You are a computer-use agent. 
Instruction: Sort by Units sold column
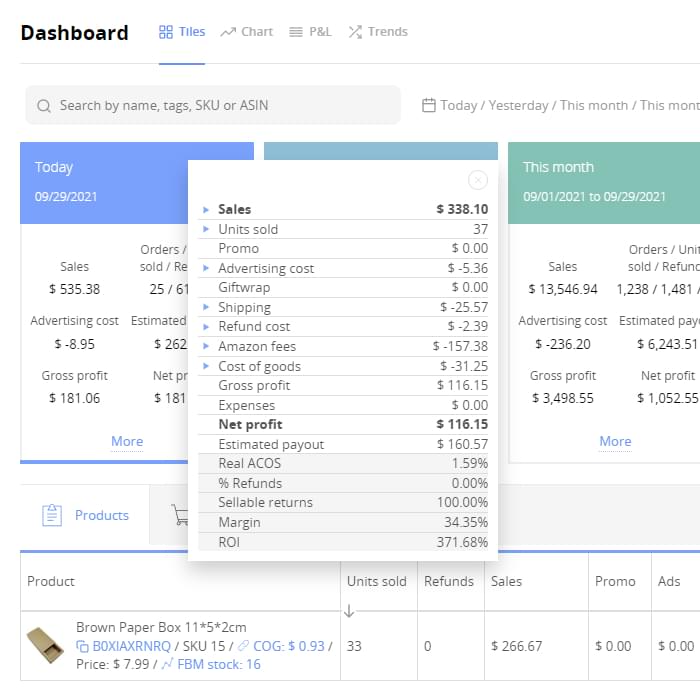pyautogui.click(x=377, y=581)
